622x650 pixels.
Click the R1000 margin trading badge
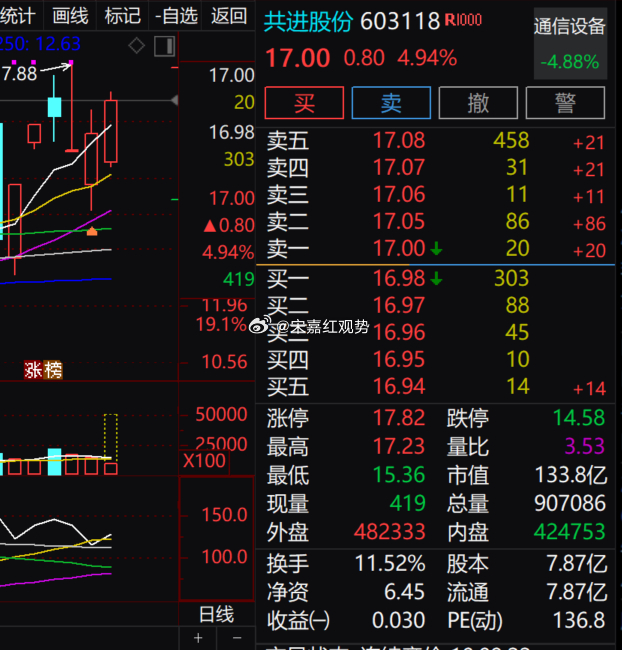pyautogui.click(x=463, y=20)
